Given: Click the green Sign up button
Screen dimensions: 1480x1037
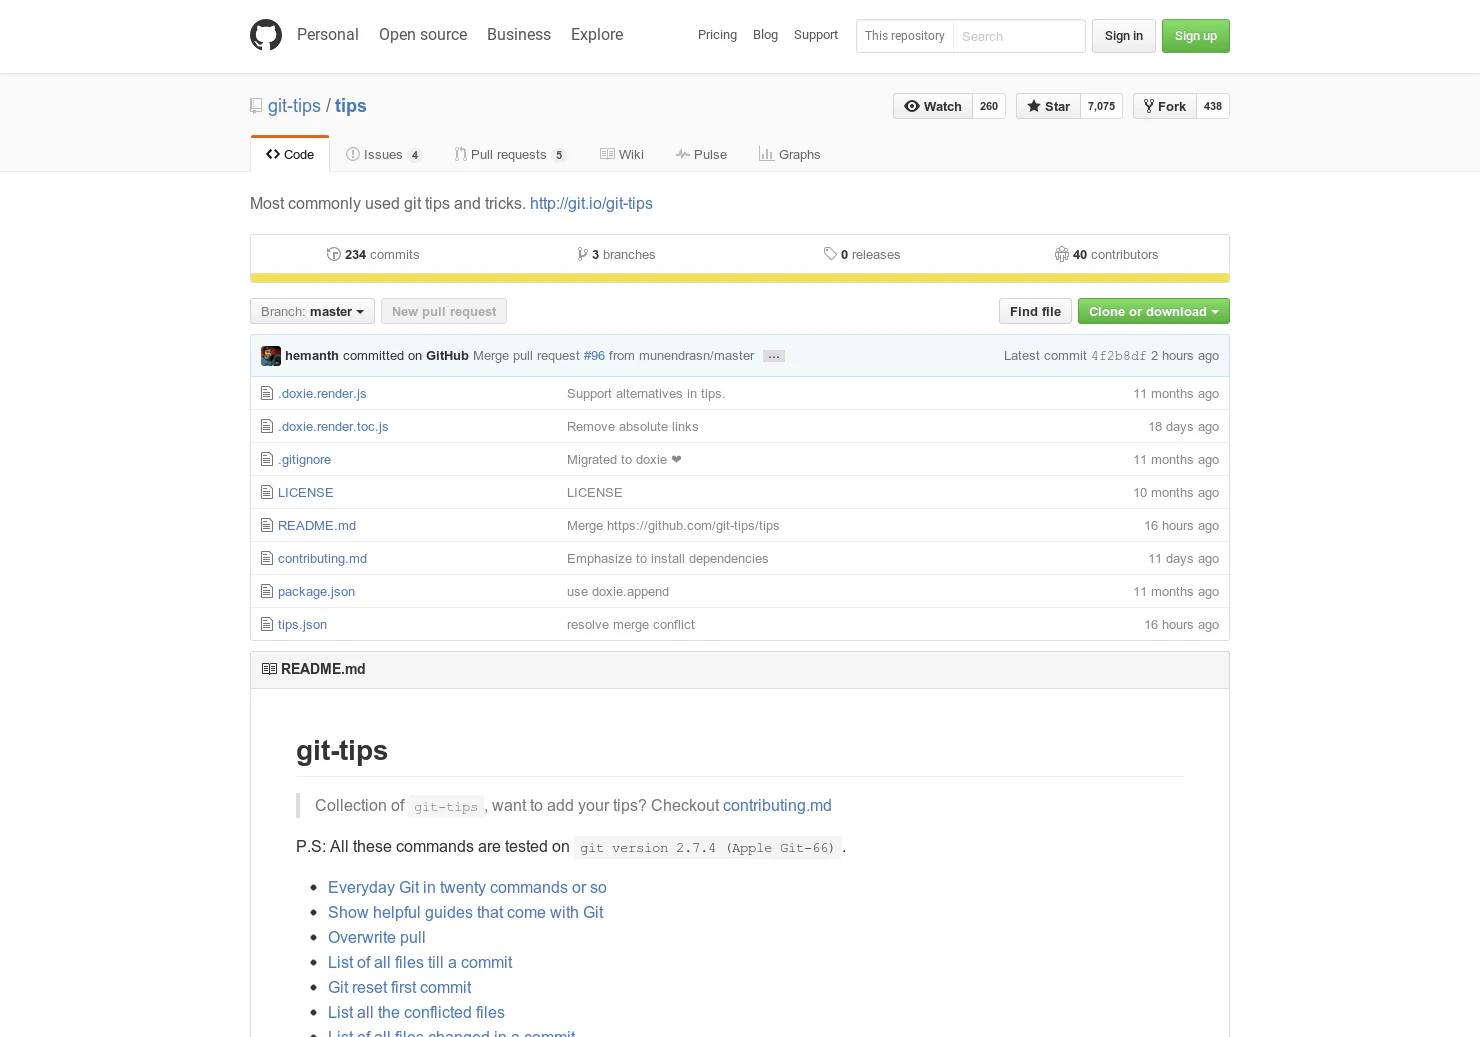Looking at the screenshot, I should [1196, 36].
